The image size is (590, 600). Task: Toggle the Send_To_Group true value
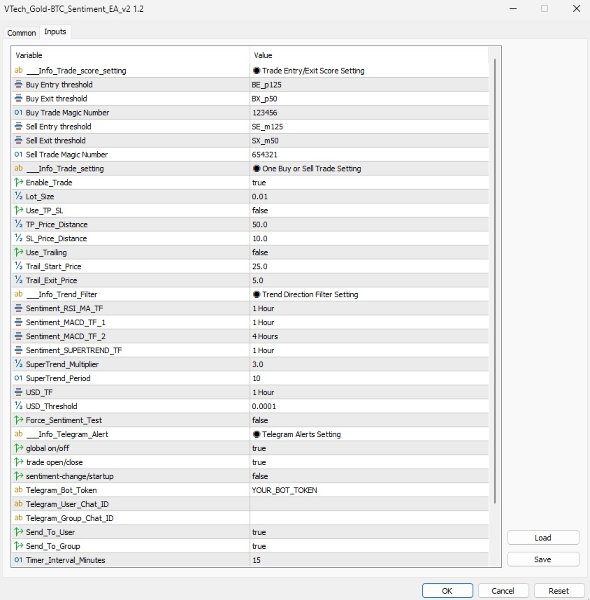pyautogui.click(x=369, y=546)
